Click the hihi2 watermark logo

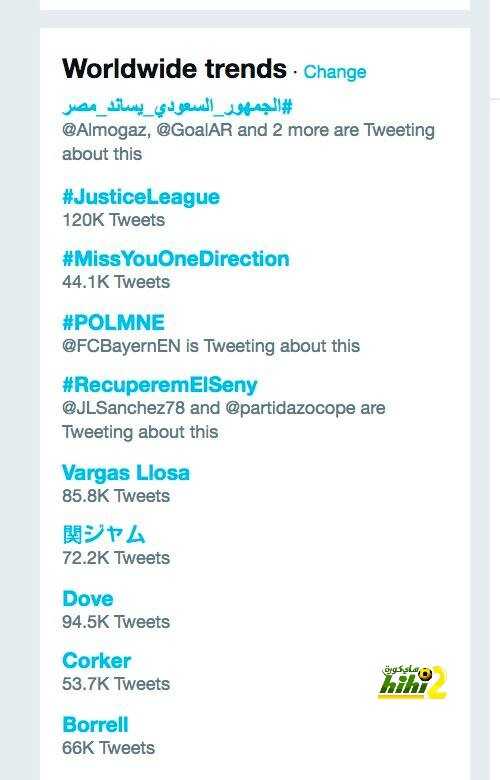tap(412, 682)
